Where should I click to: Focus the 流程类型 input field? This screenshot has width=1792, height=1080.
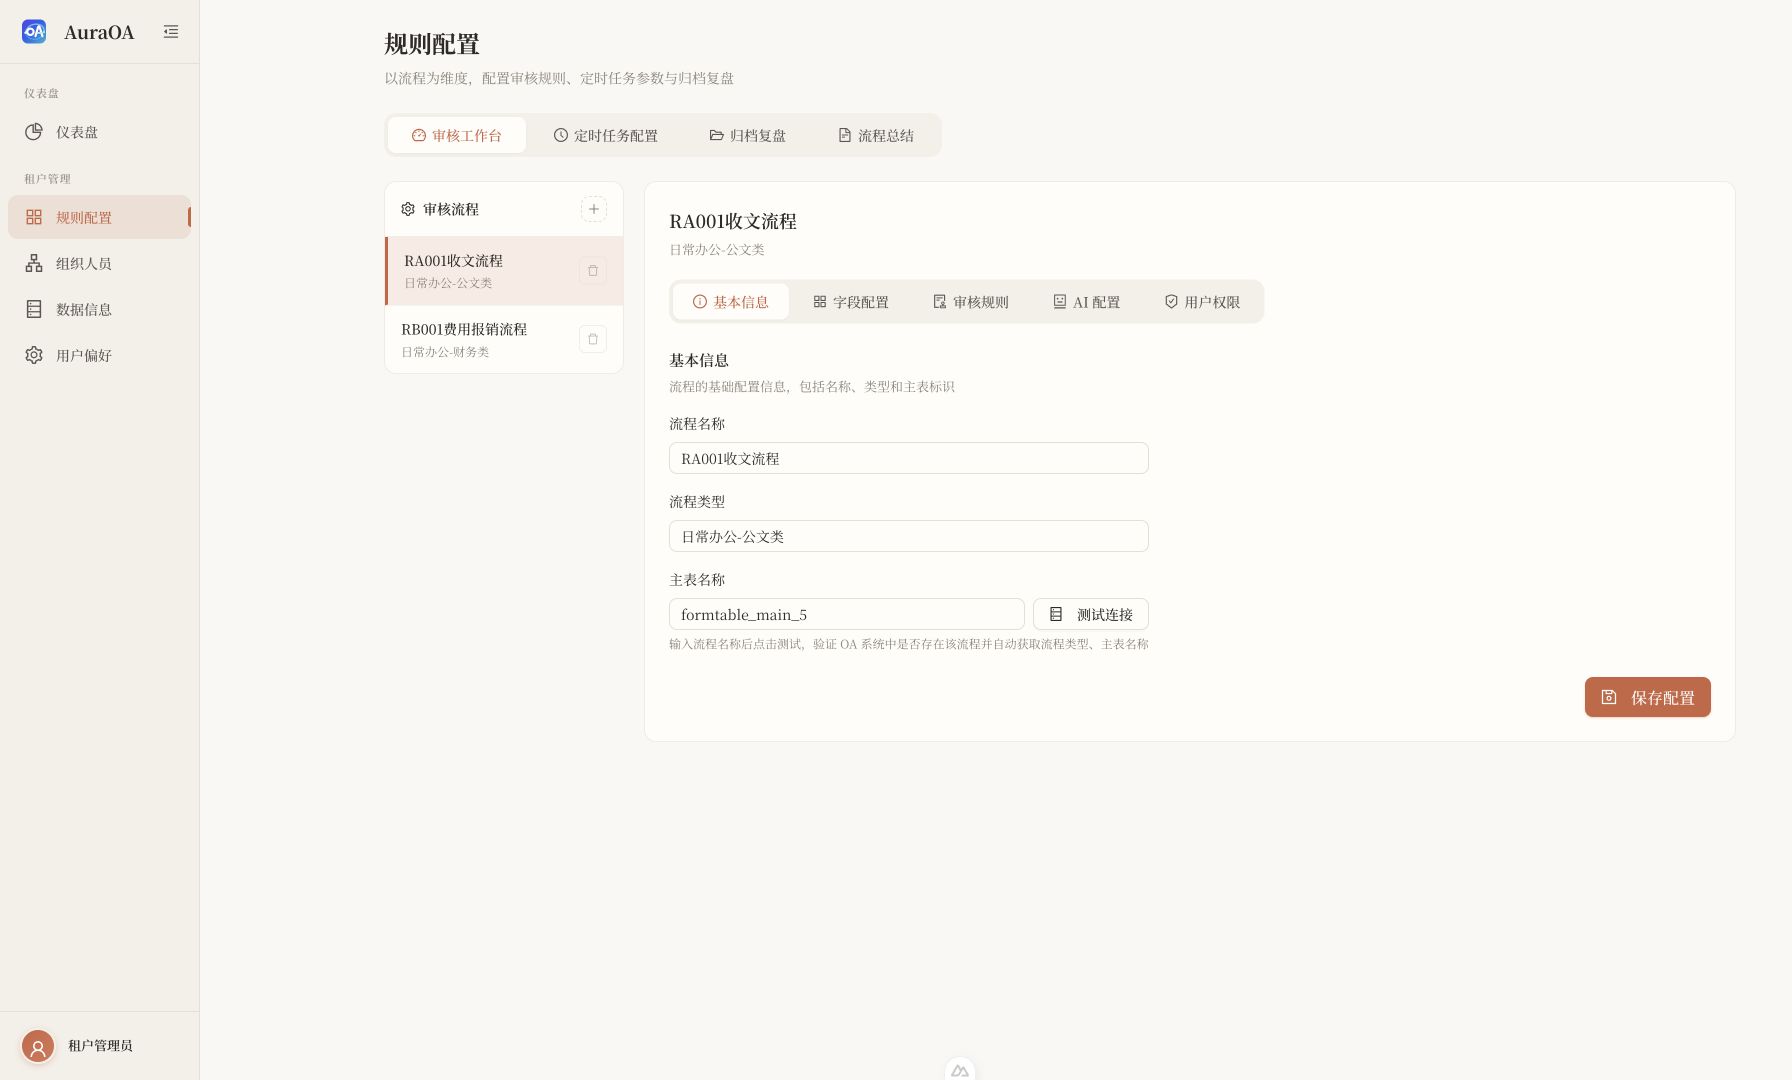[909, 536]
